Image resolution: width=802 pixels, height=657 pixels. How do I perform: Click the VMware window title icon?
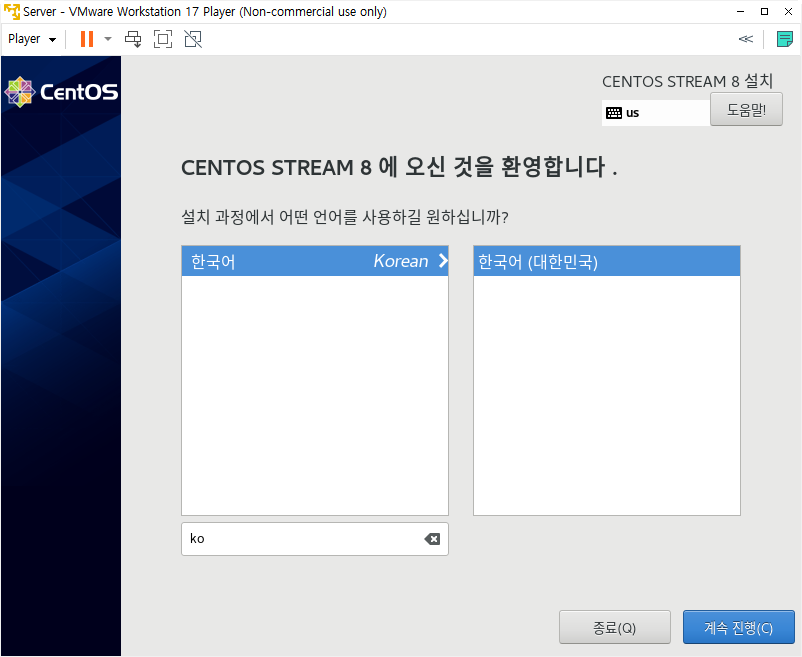click(11, 11)
